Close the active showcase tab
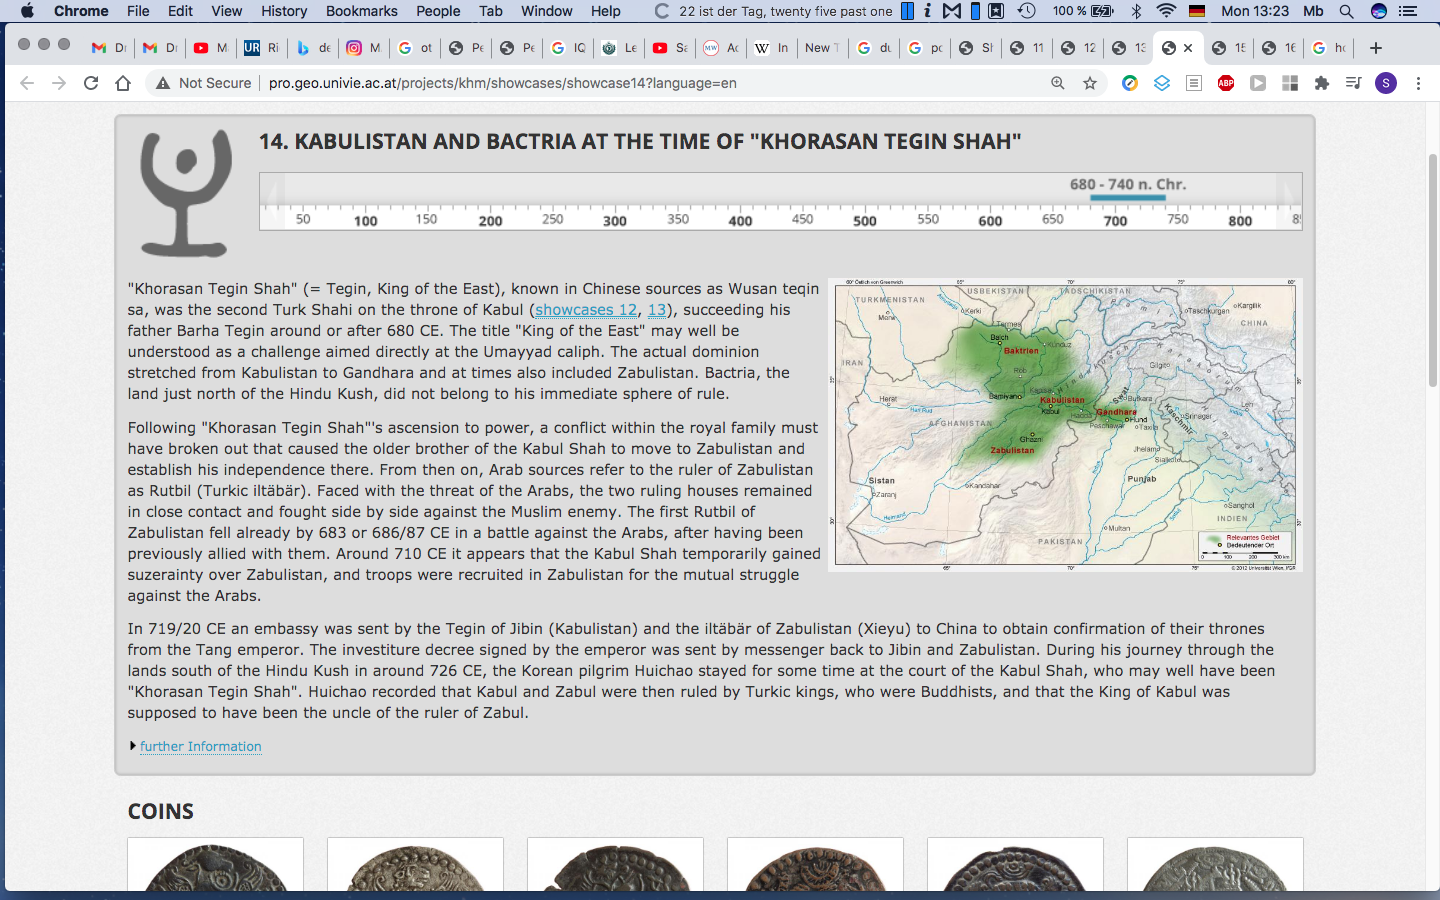Image resolution: width=1440 pixels, height=900 pixels. [1188, 47]
